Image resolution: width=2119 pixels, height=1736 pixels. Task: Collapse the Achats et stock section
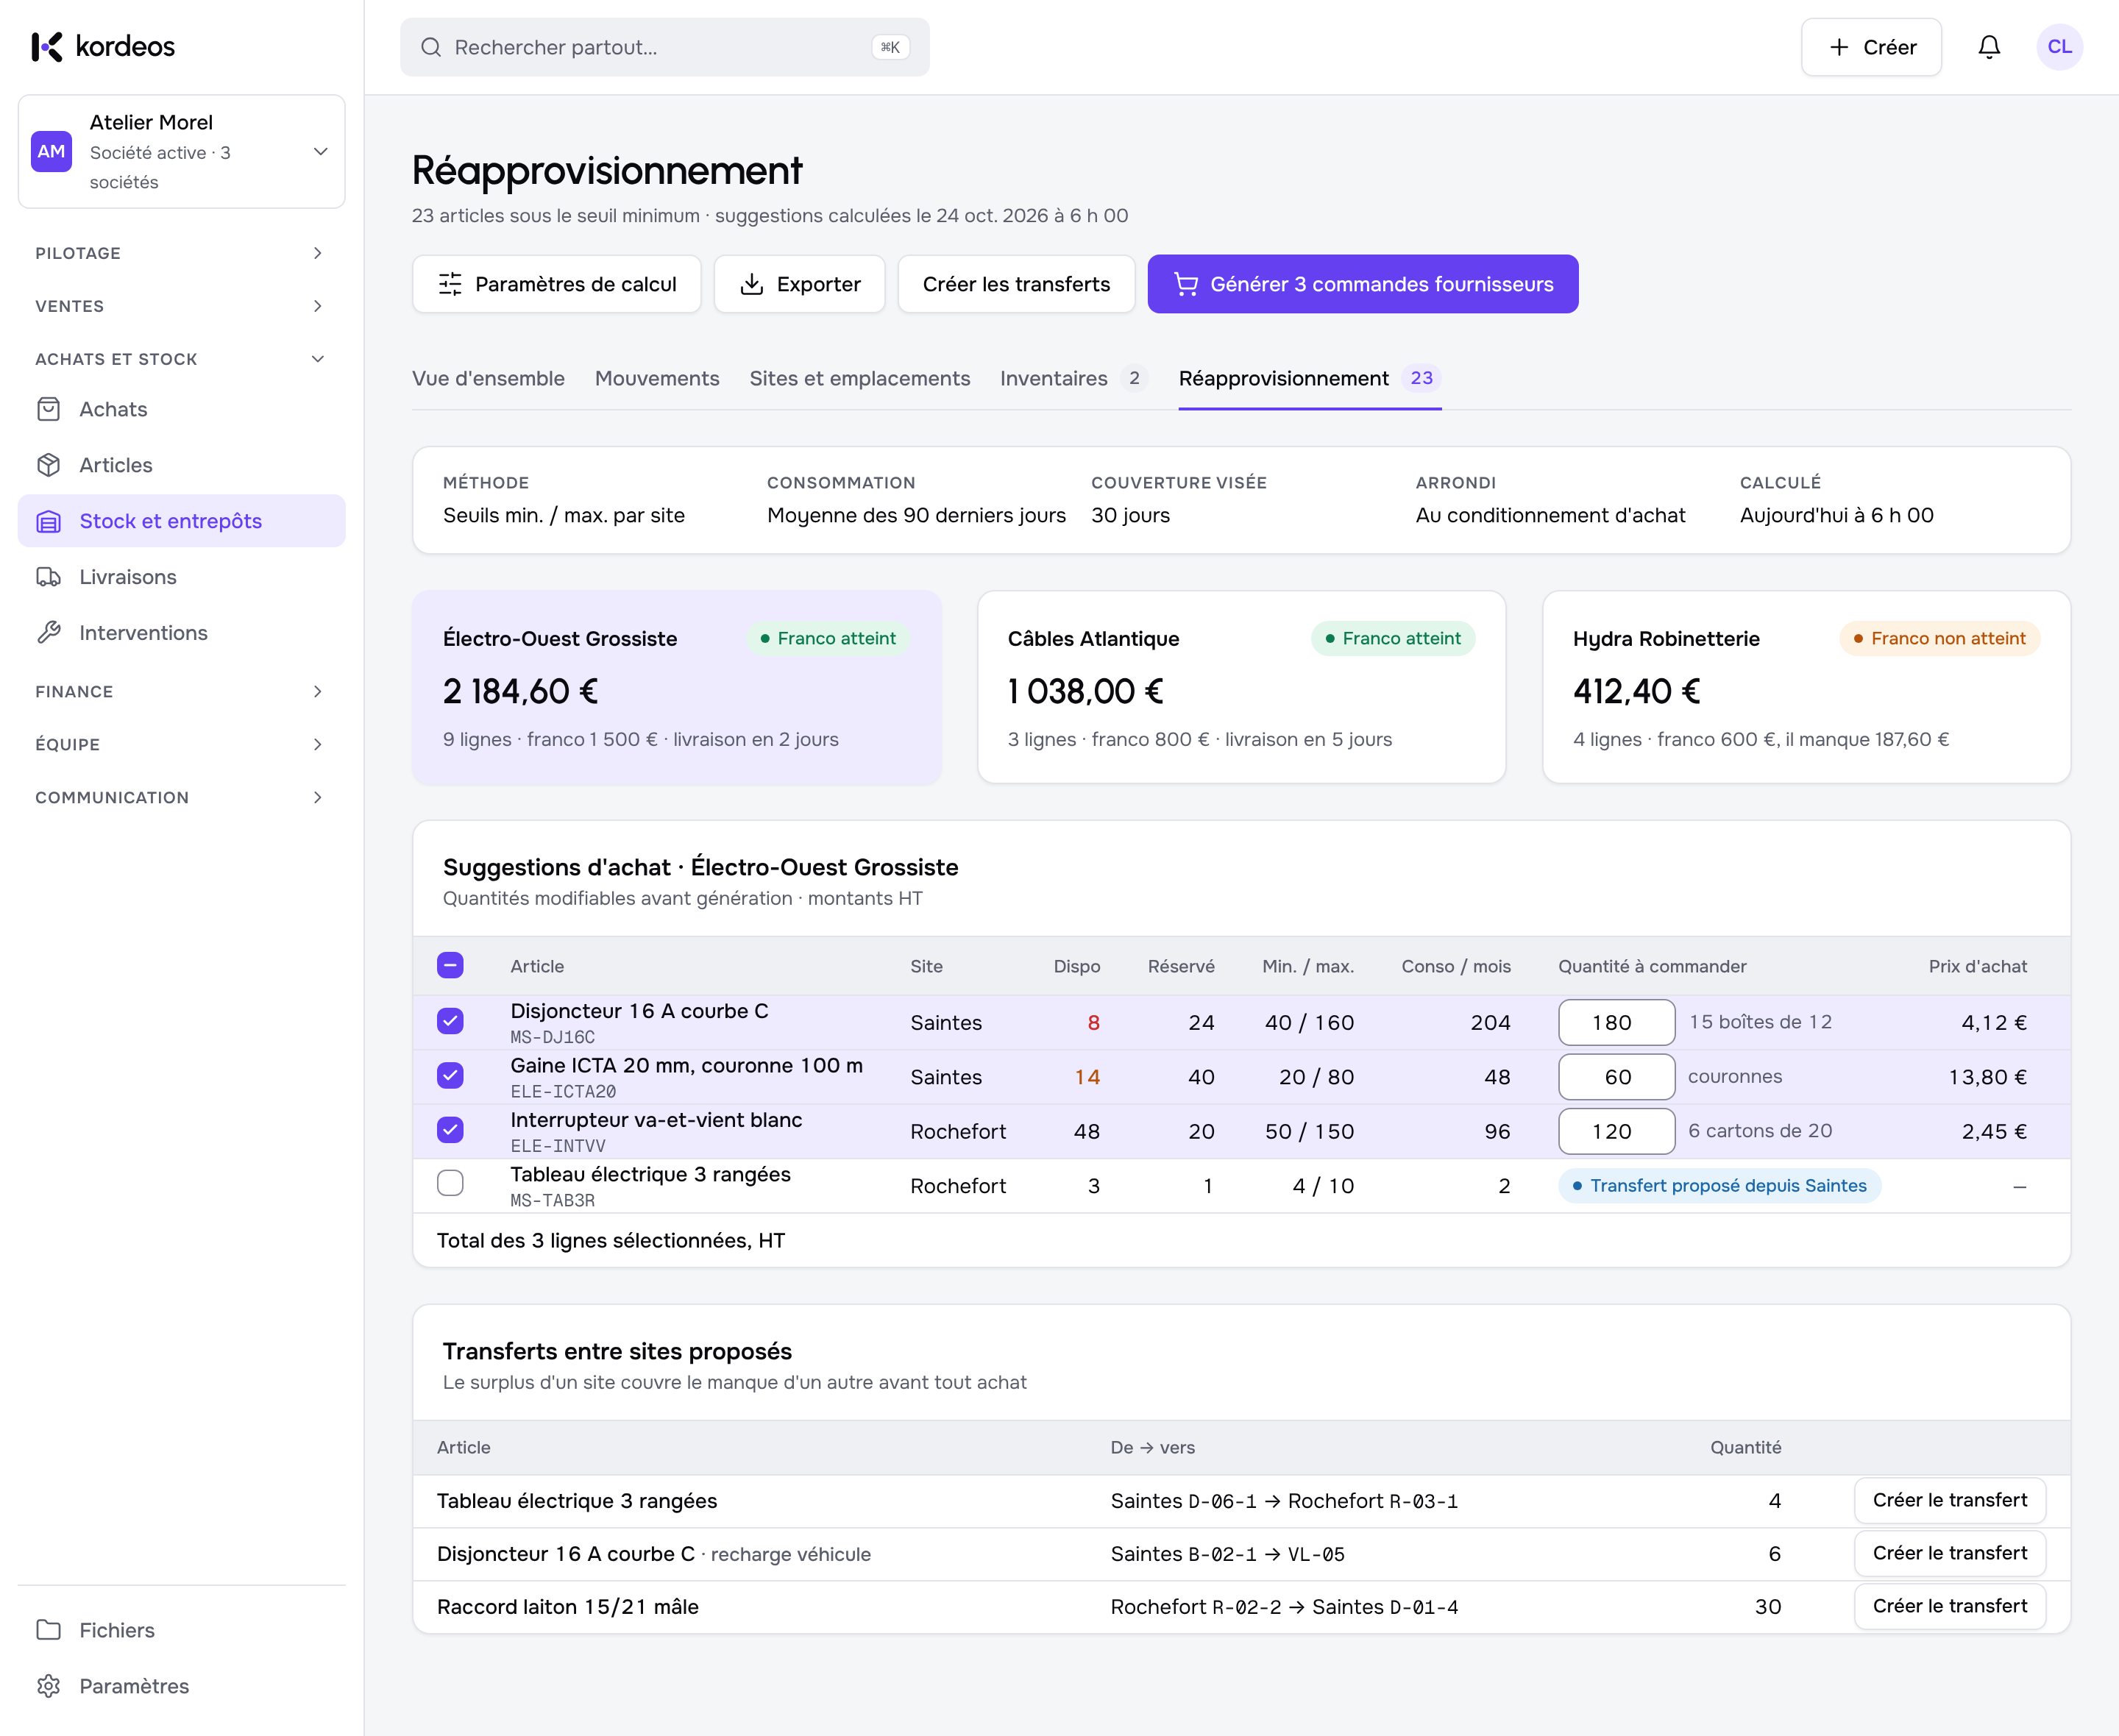tap(181, 359)
